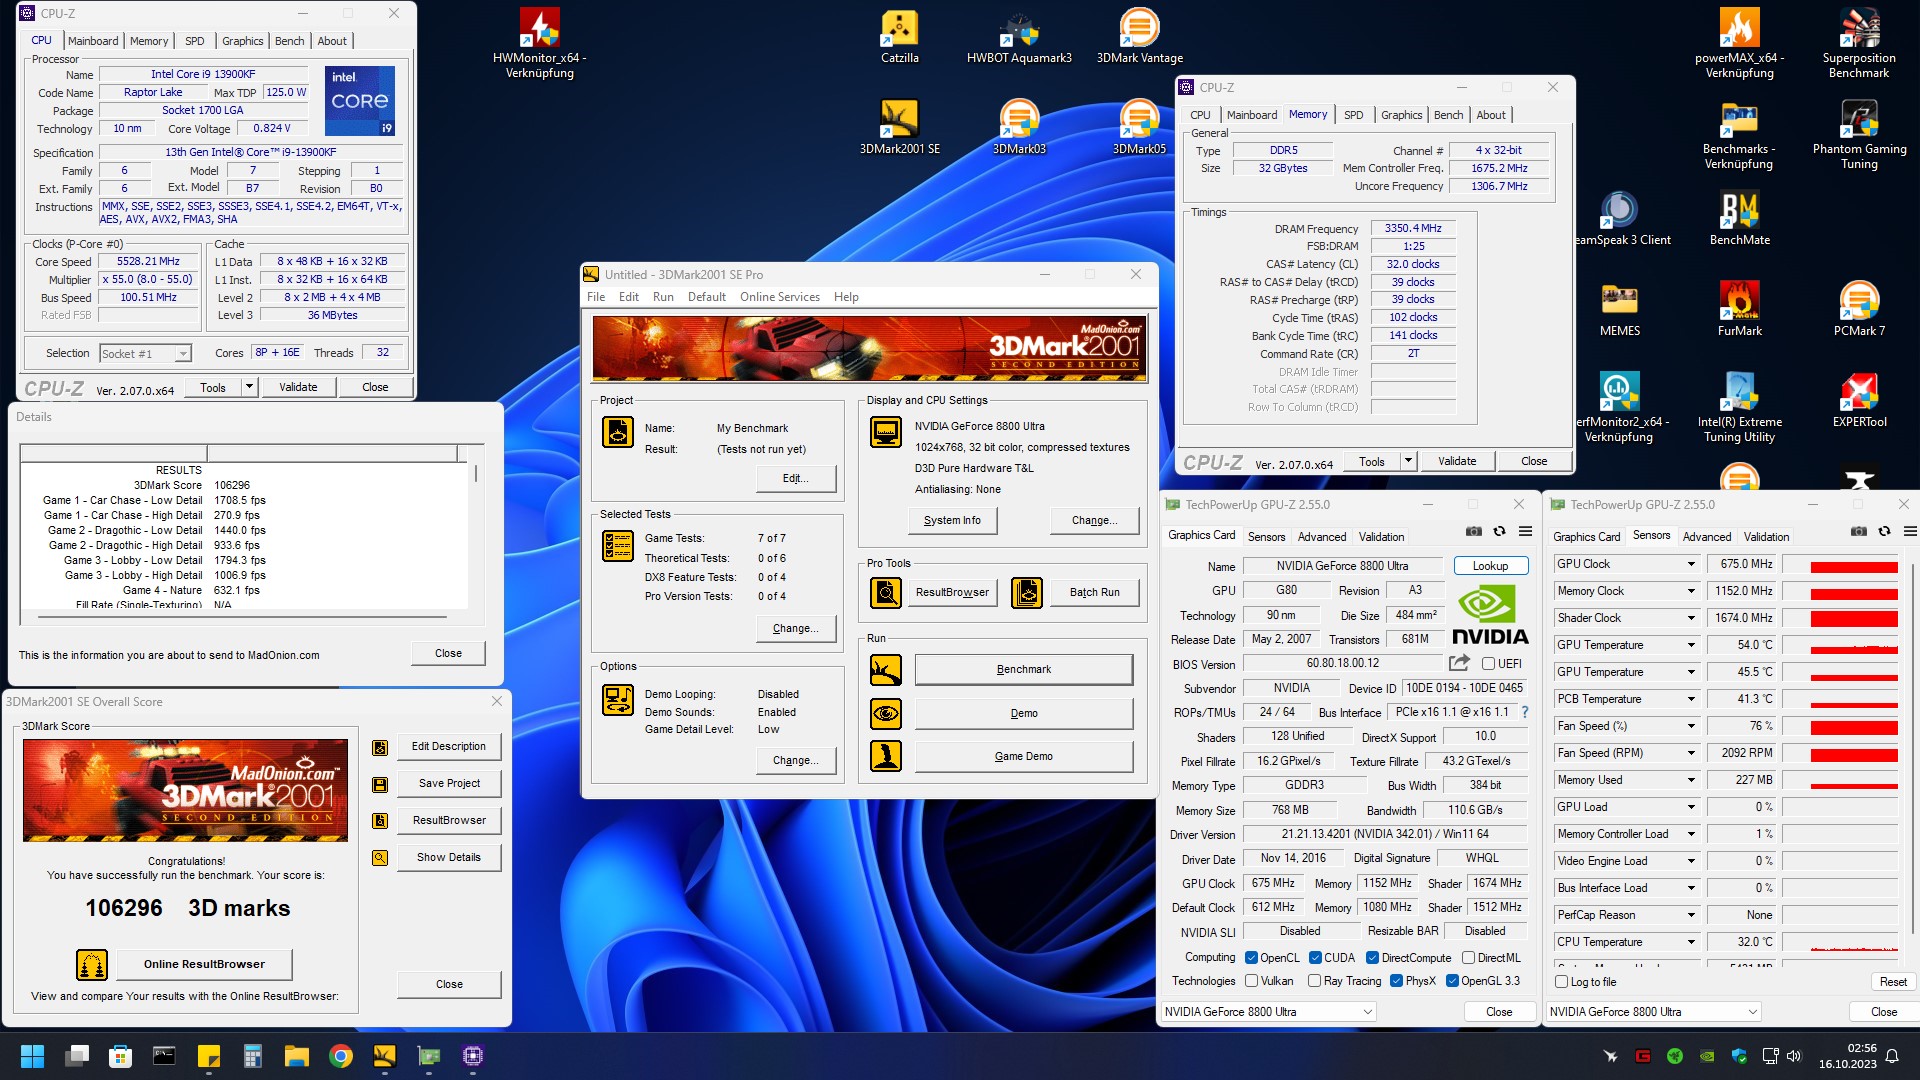The width and height of the screenshot is (1920, 1080).
Task: Open the PerfCap Reason sensor dropdown
Action: tap(1691, 915)
